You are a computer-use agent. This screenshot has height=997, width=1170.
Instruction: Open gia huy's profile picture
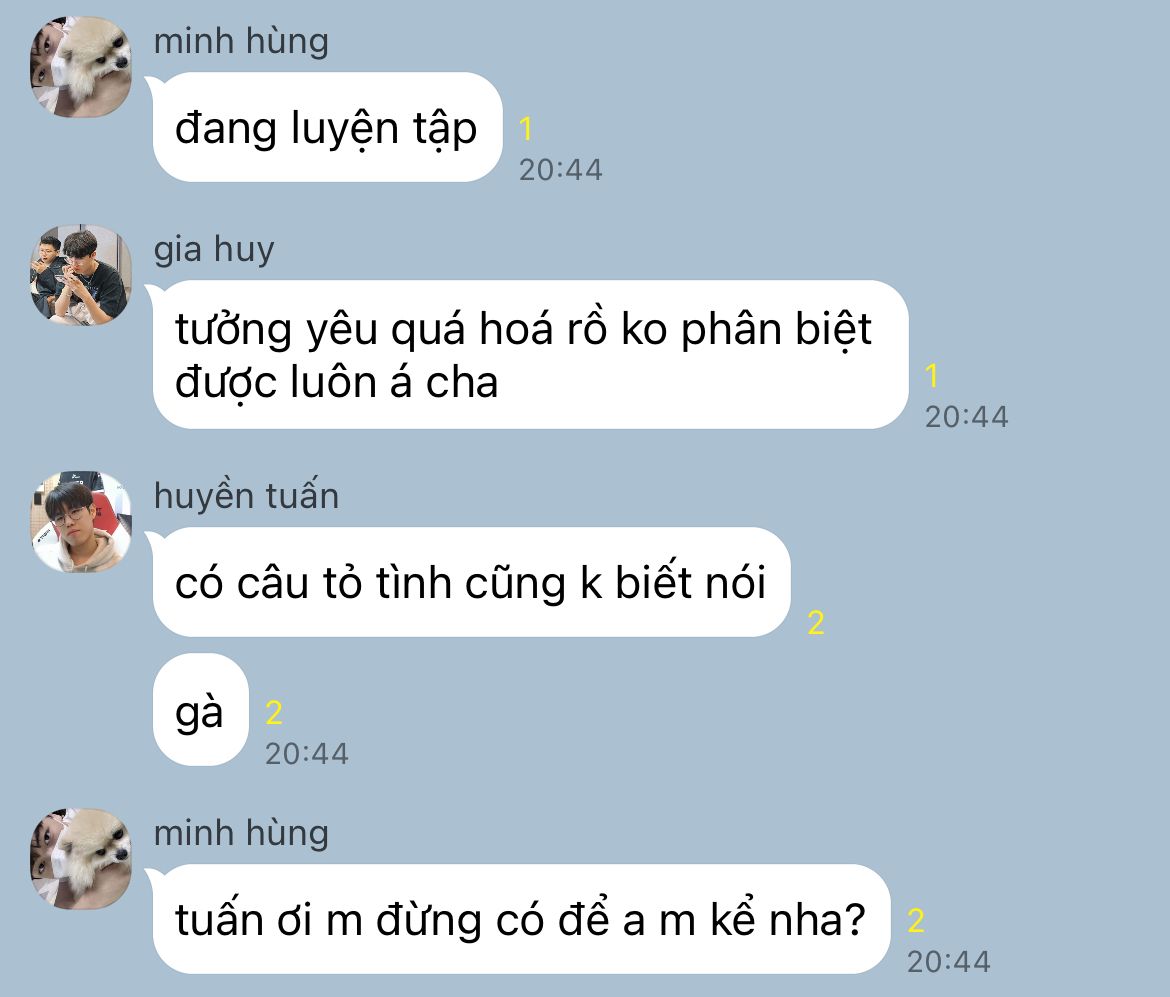pyautogui.click(x=81, y=275)
